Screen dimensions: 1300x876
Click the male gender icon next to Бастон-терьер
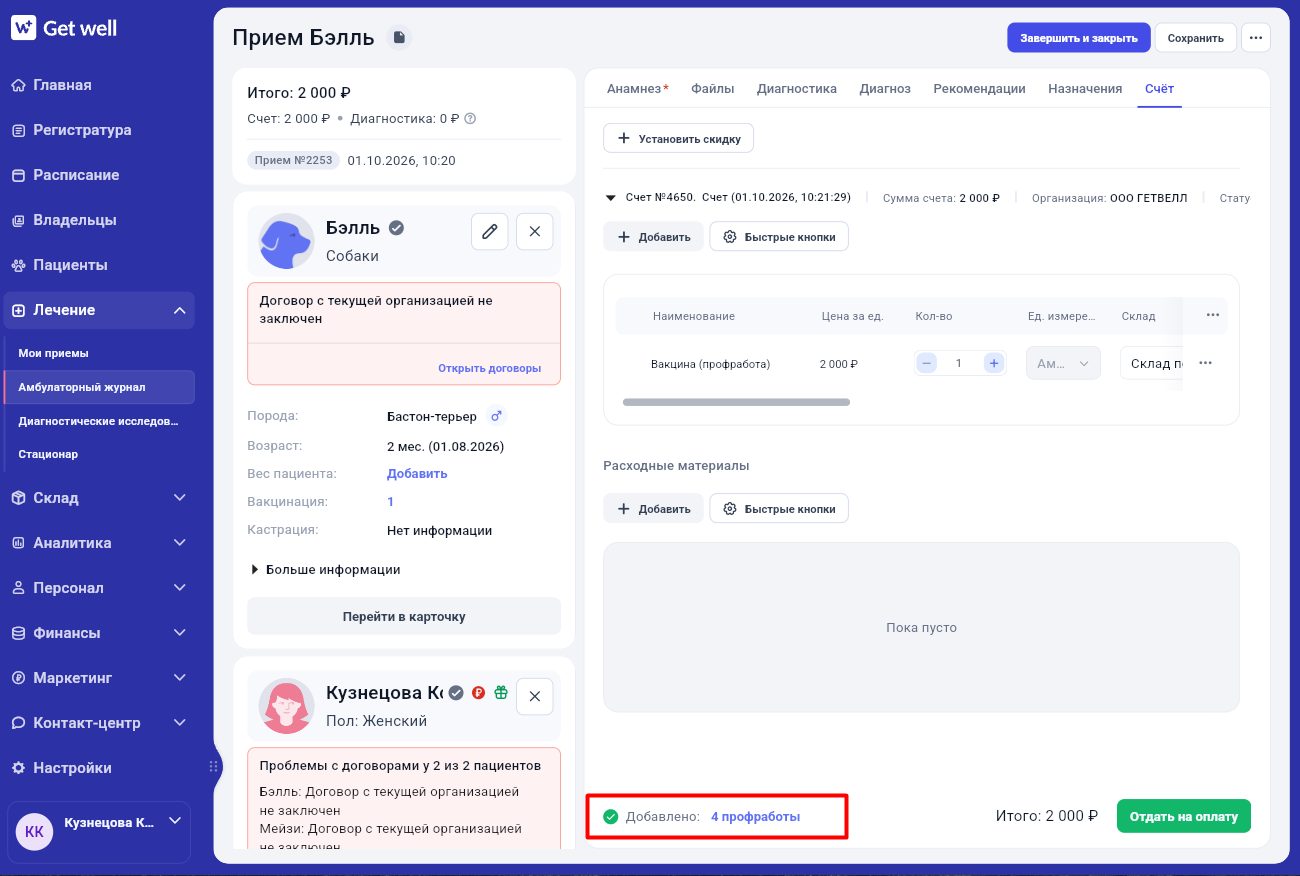[x=496, y=416]
